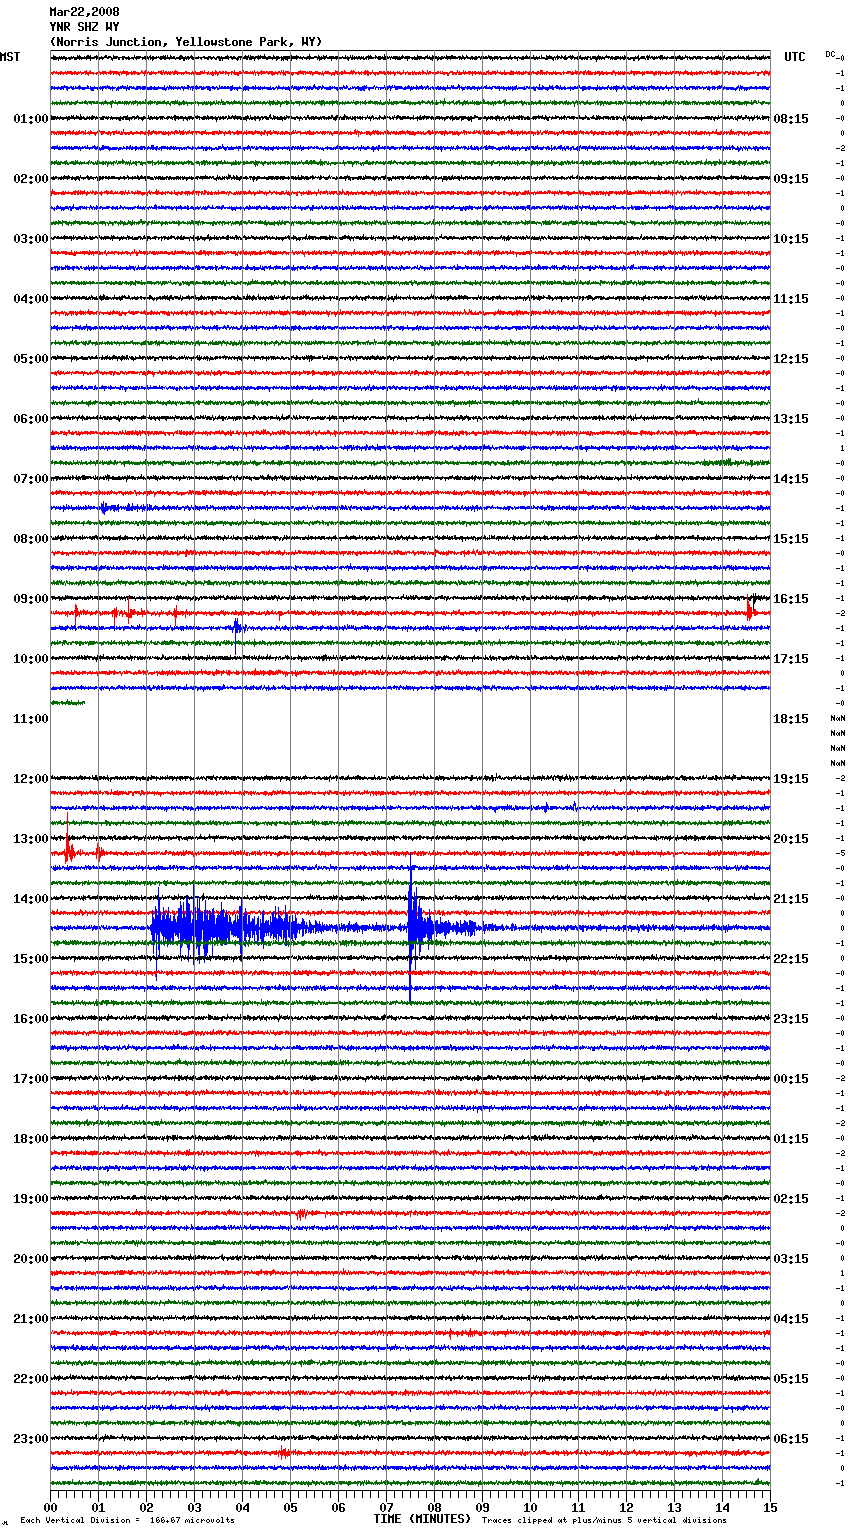Click the 23:15 UTC time label
850x1534 pixels.
[791, 1019]
